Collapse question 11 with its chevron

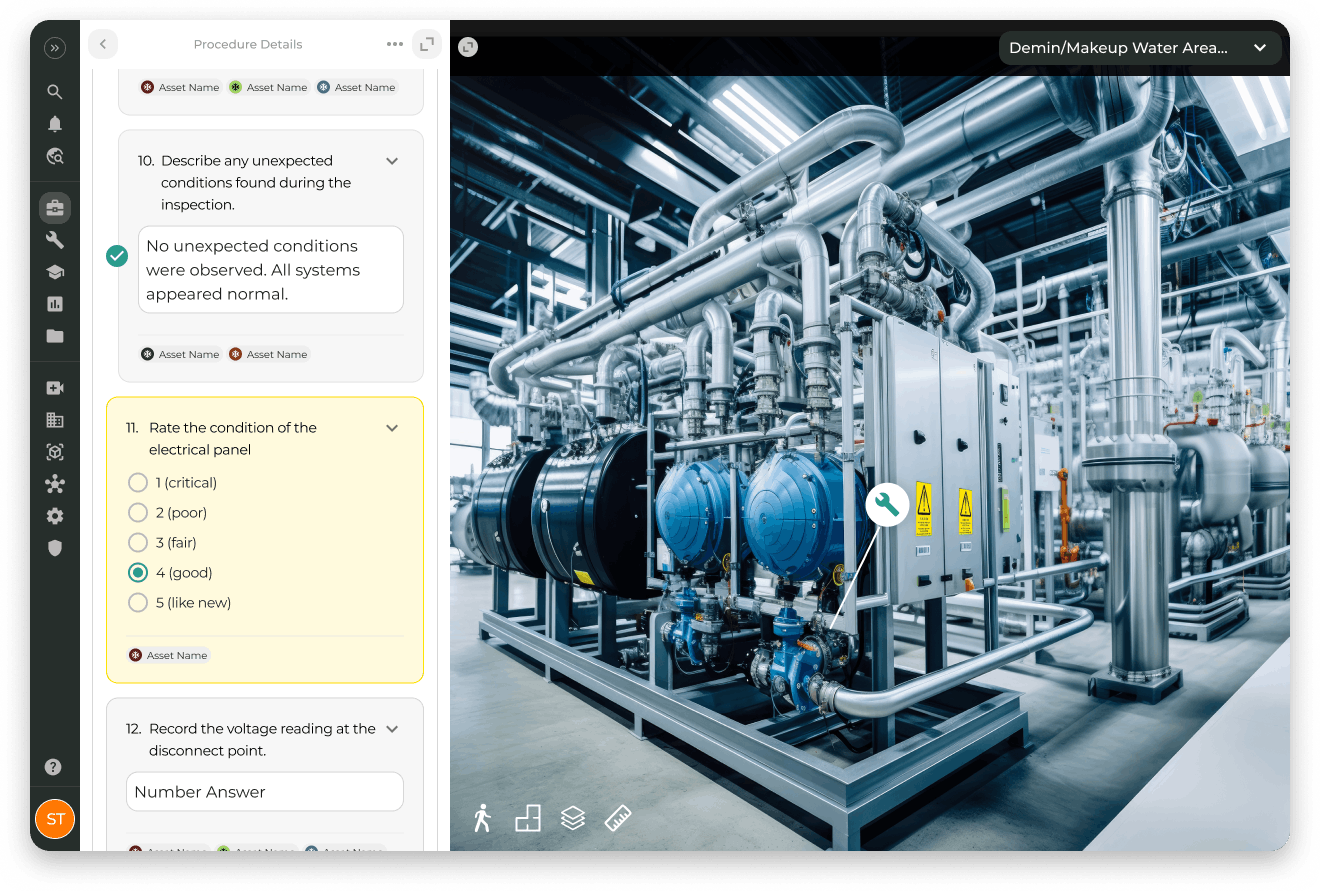[x=392, y=428]
